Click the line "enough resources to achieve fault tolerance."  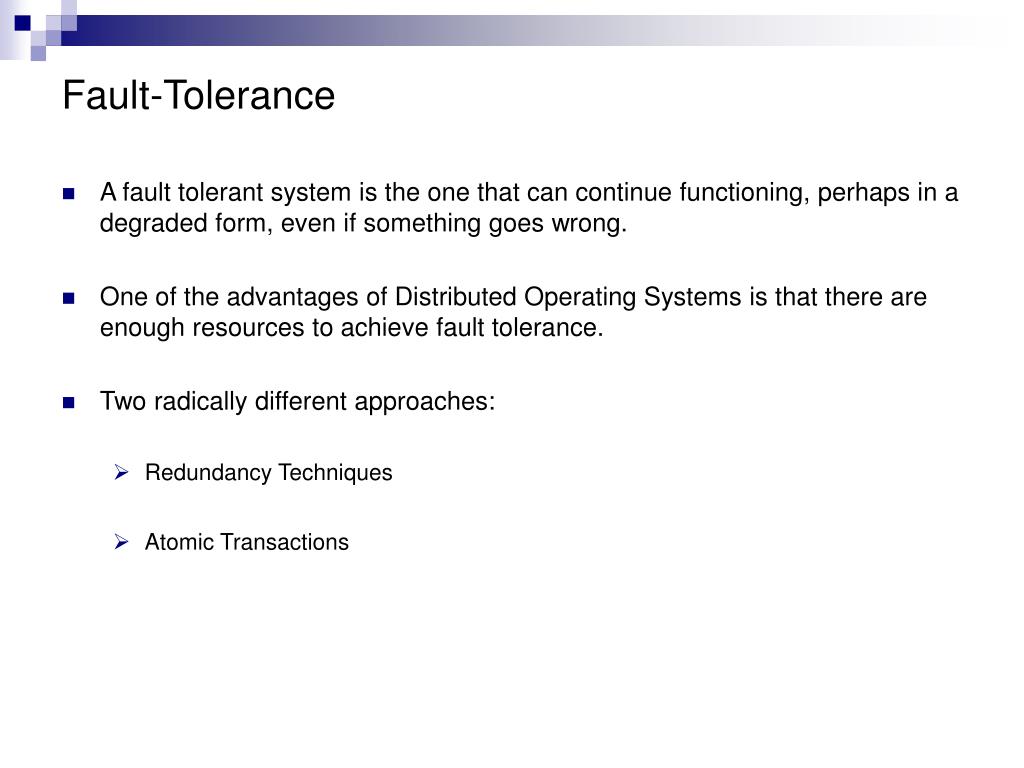click(x=351, y=328)
